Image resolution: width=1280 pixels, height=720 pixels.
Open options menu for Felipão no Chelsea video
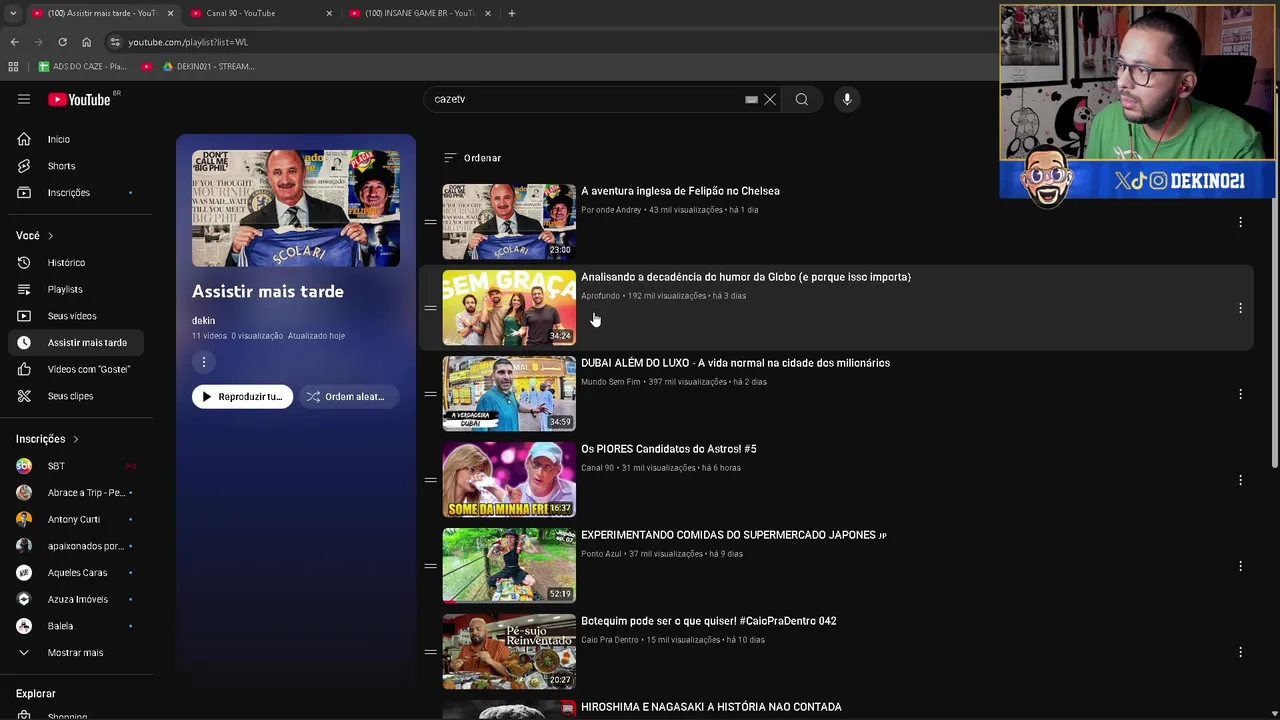1240,222
